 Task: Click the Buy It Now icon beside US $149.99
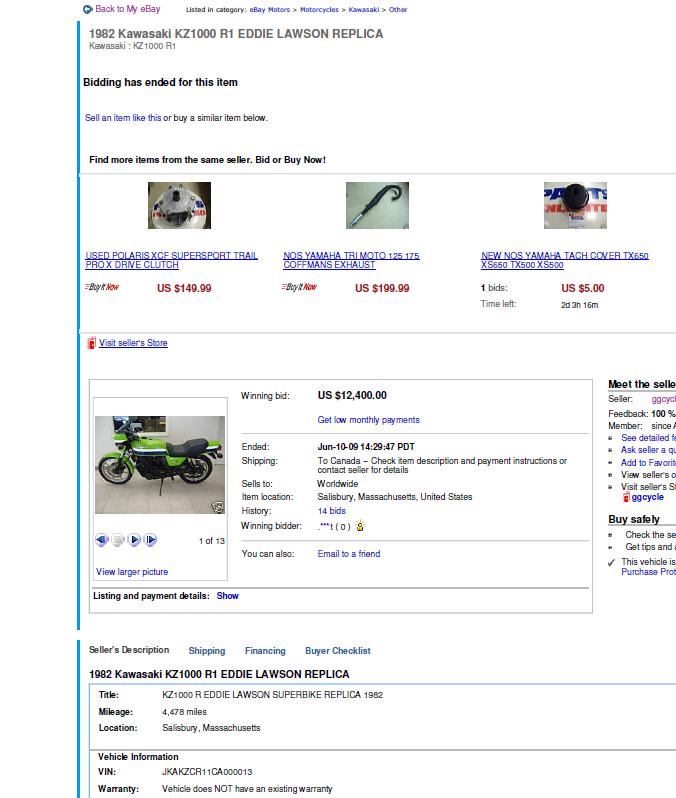click(x=102, y=287)
